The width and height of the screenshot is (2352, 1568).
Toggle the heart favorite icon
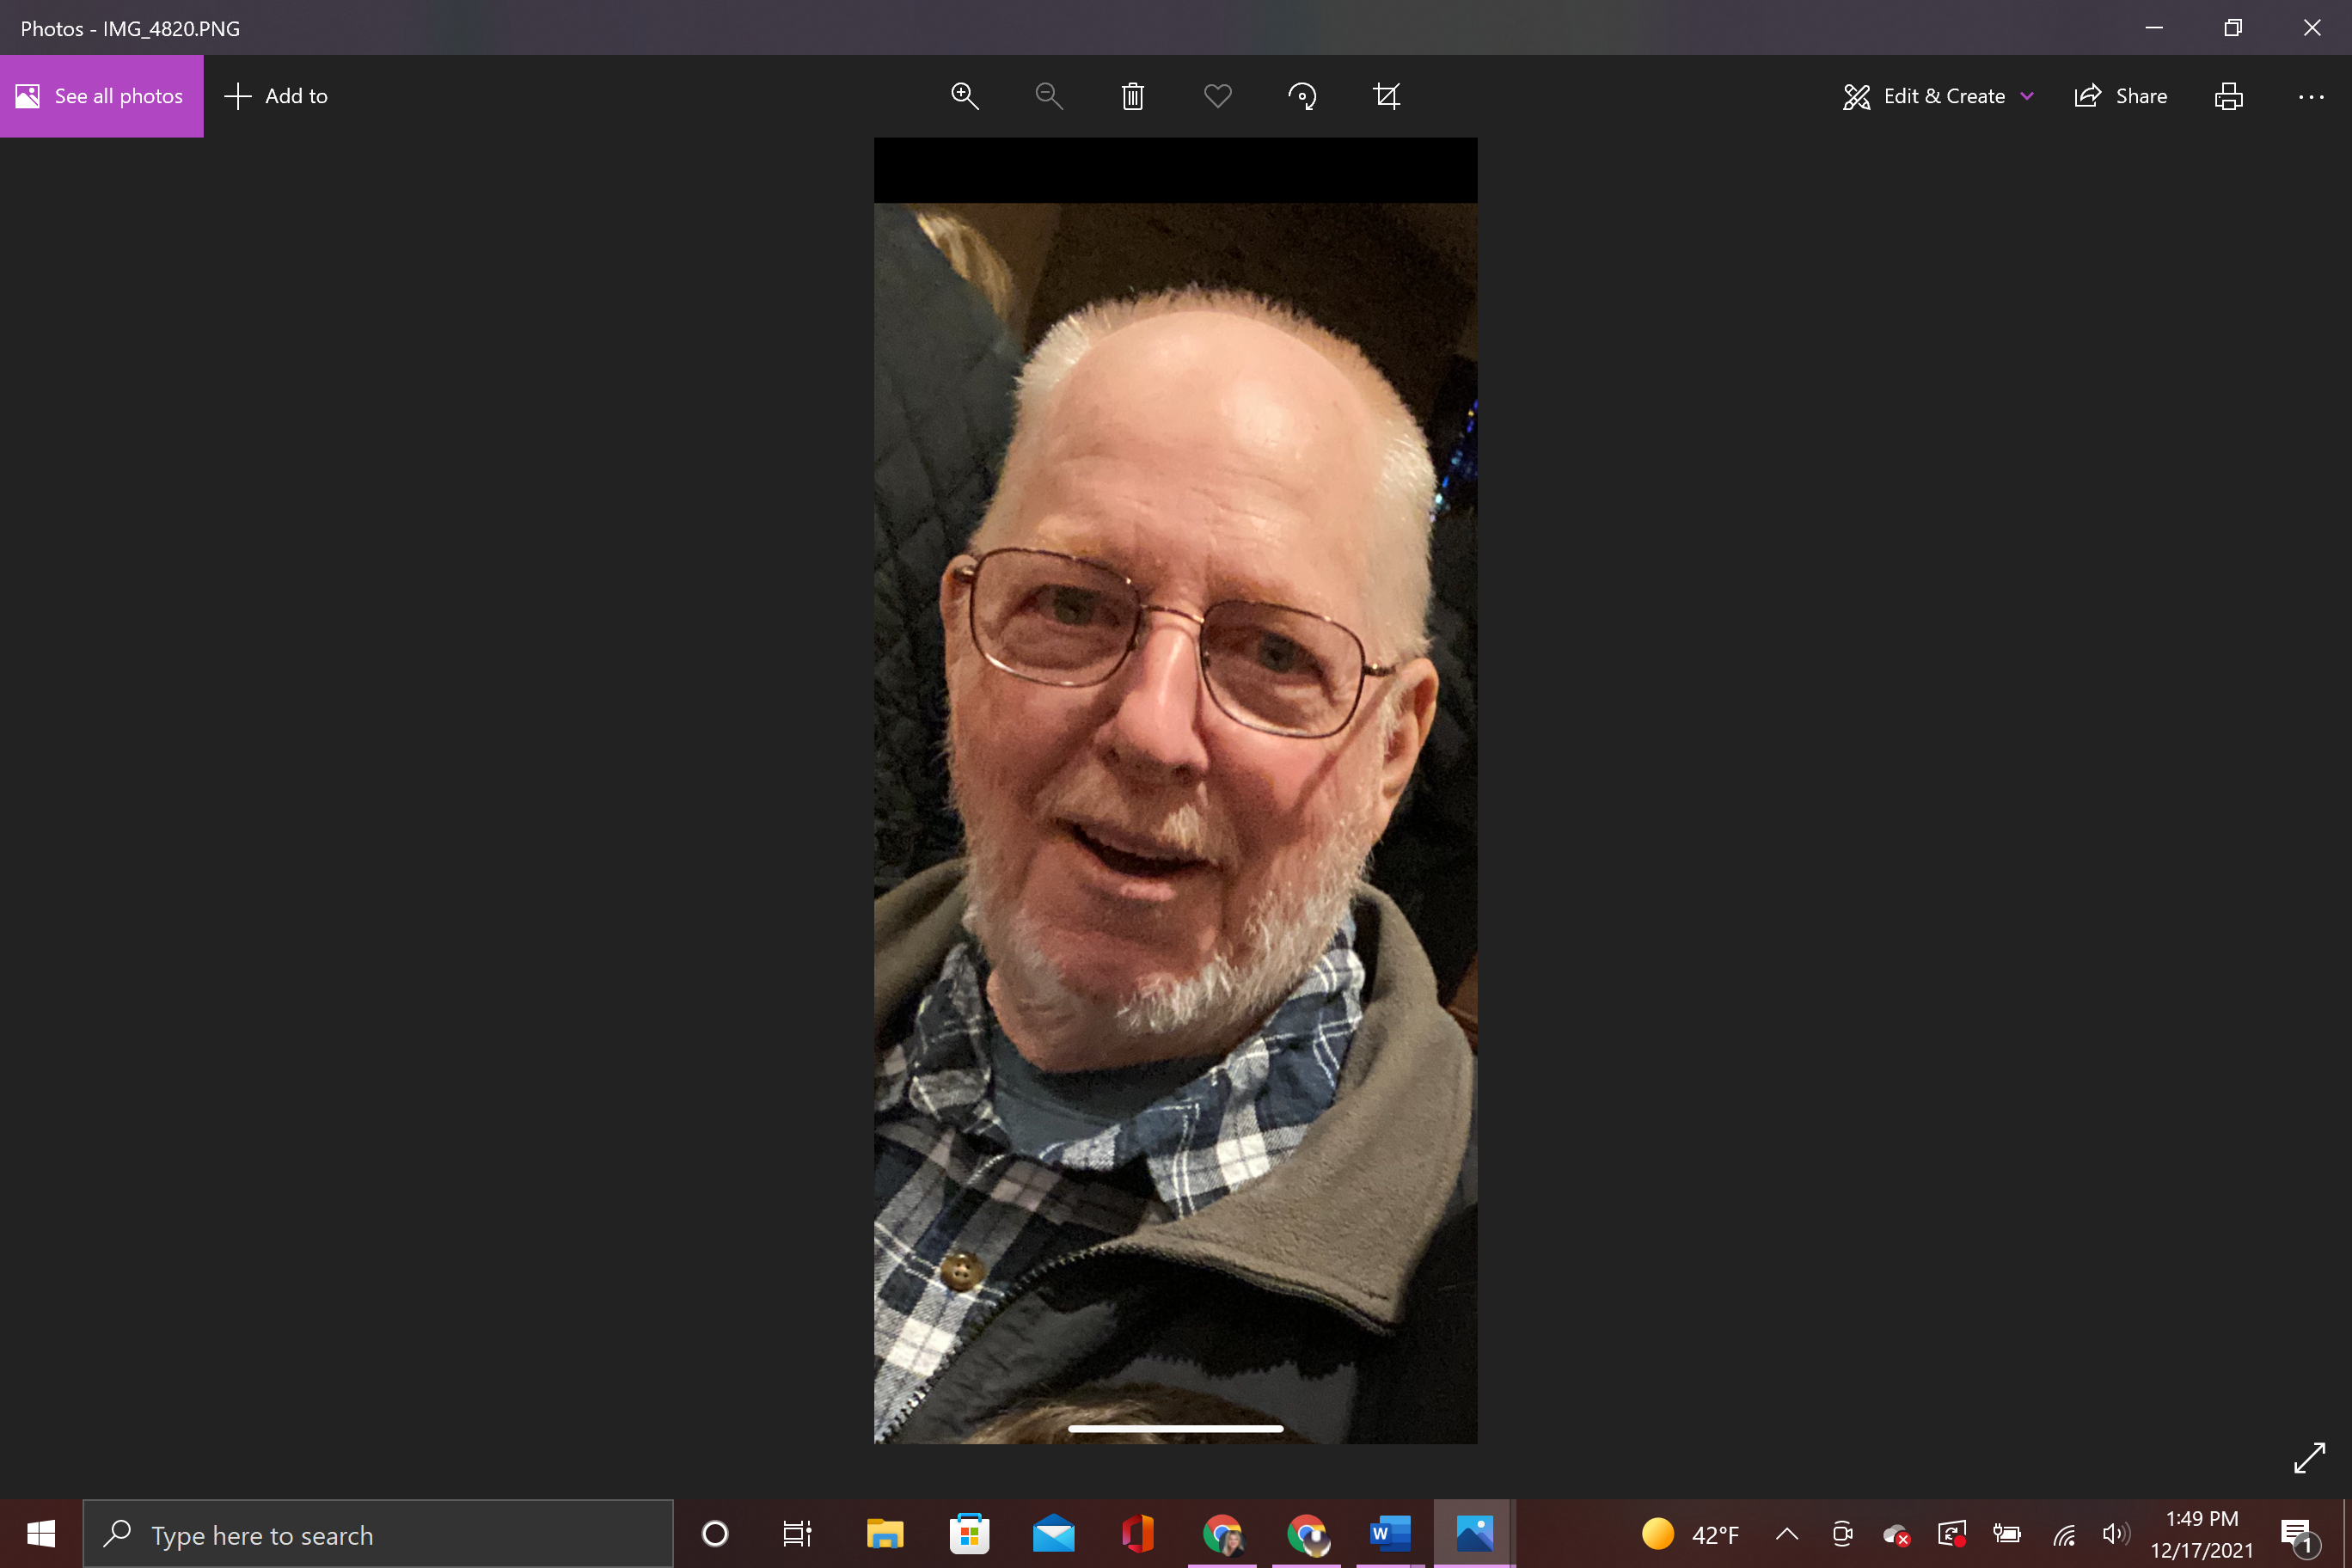click(x=1217, y=96)
